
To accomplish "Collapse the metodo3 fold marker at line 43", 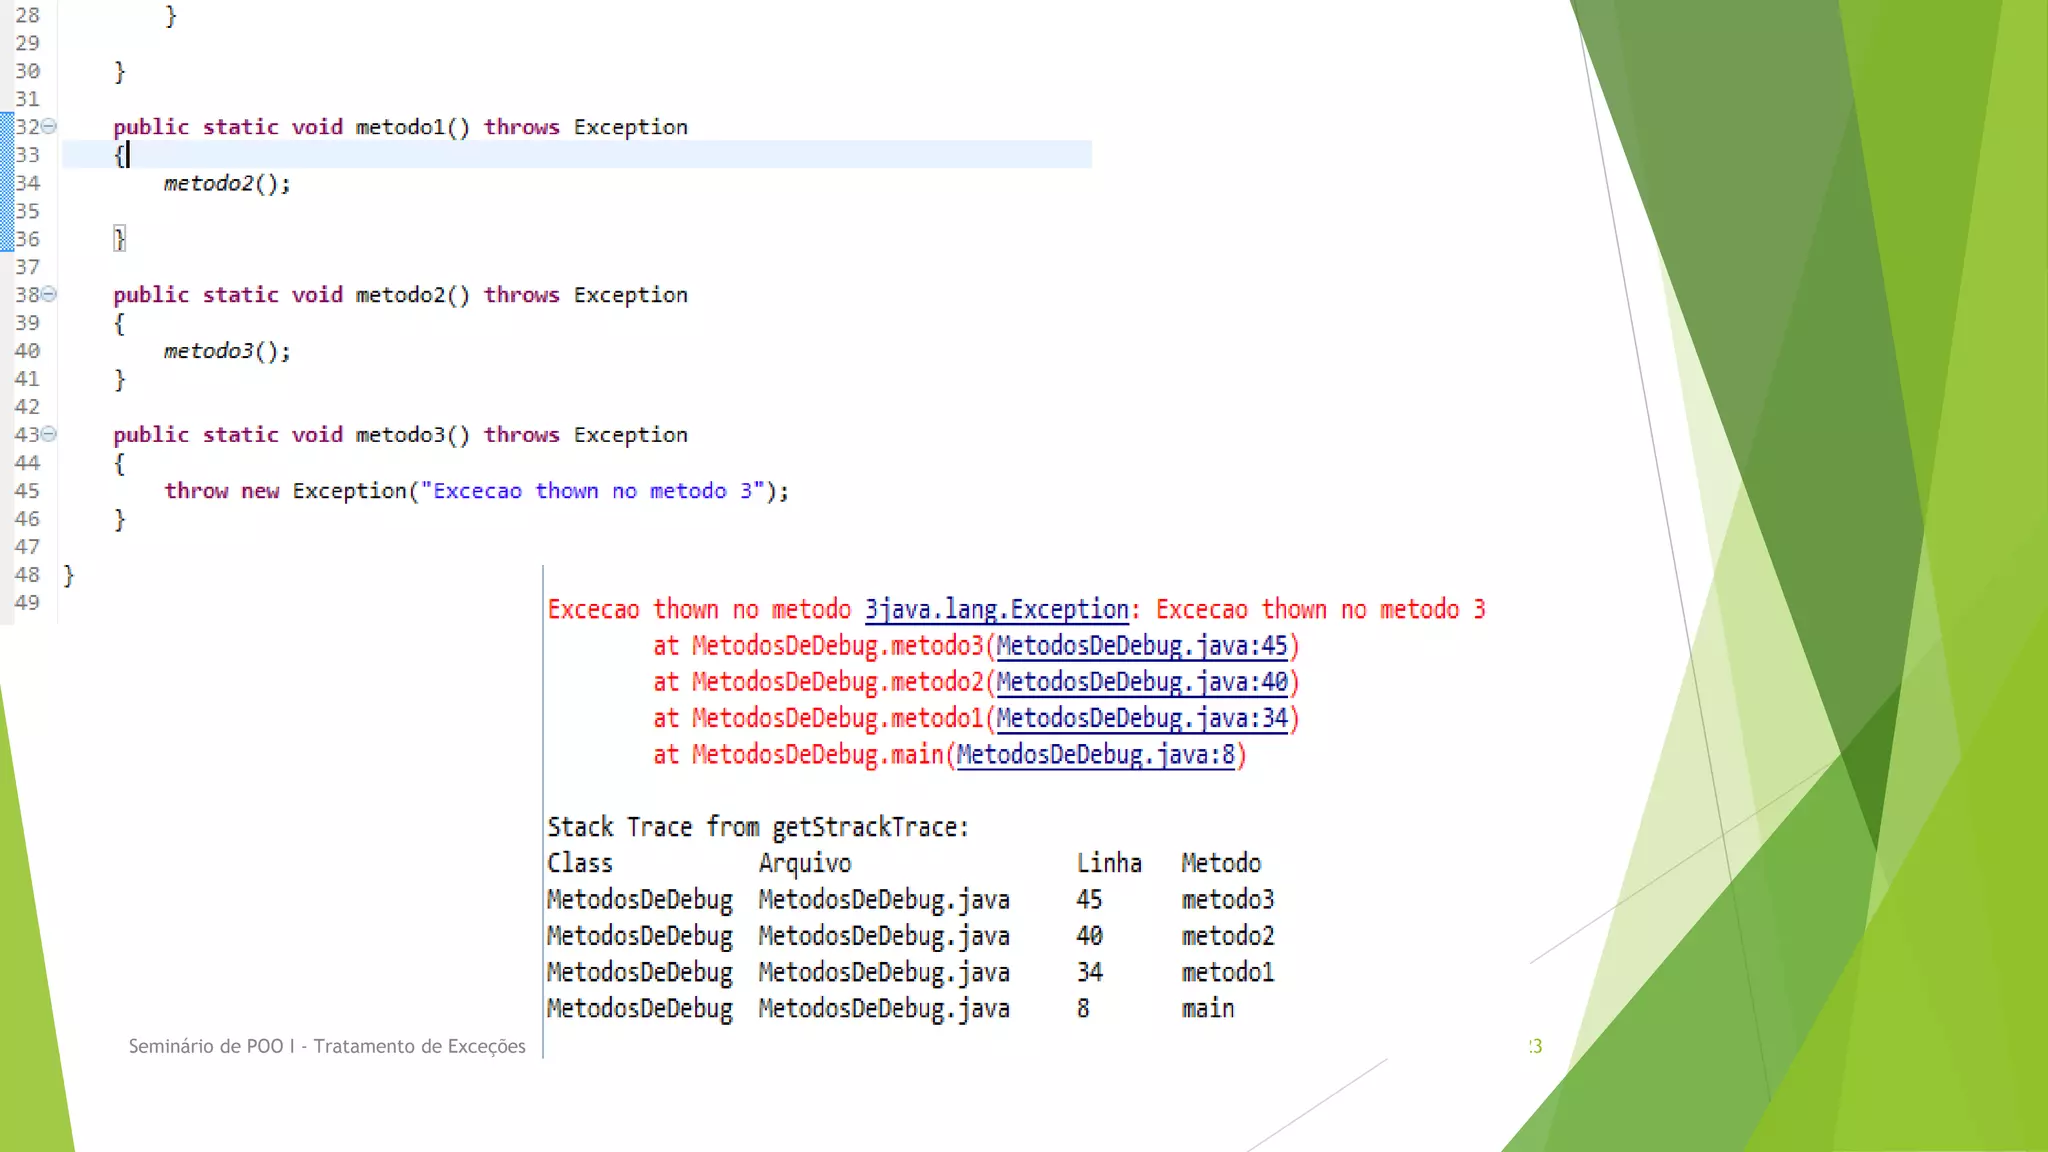I will click(x=48, y=434).
